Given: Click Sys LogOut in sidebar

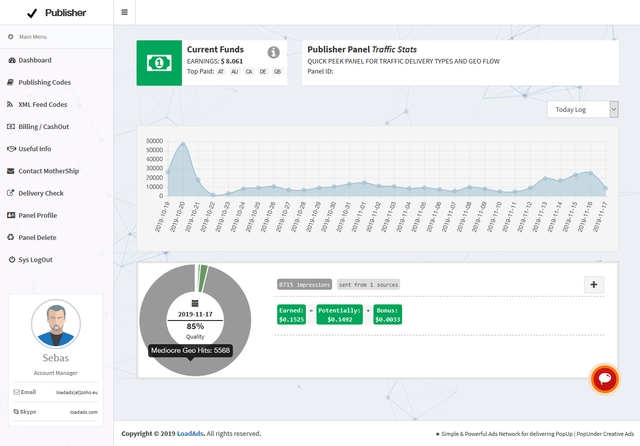Looking at the screenshot, I should coord(35,259).
